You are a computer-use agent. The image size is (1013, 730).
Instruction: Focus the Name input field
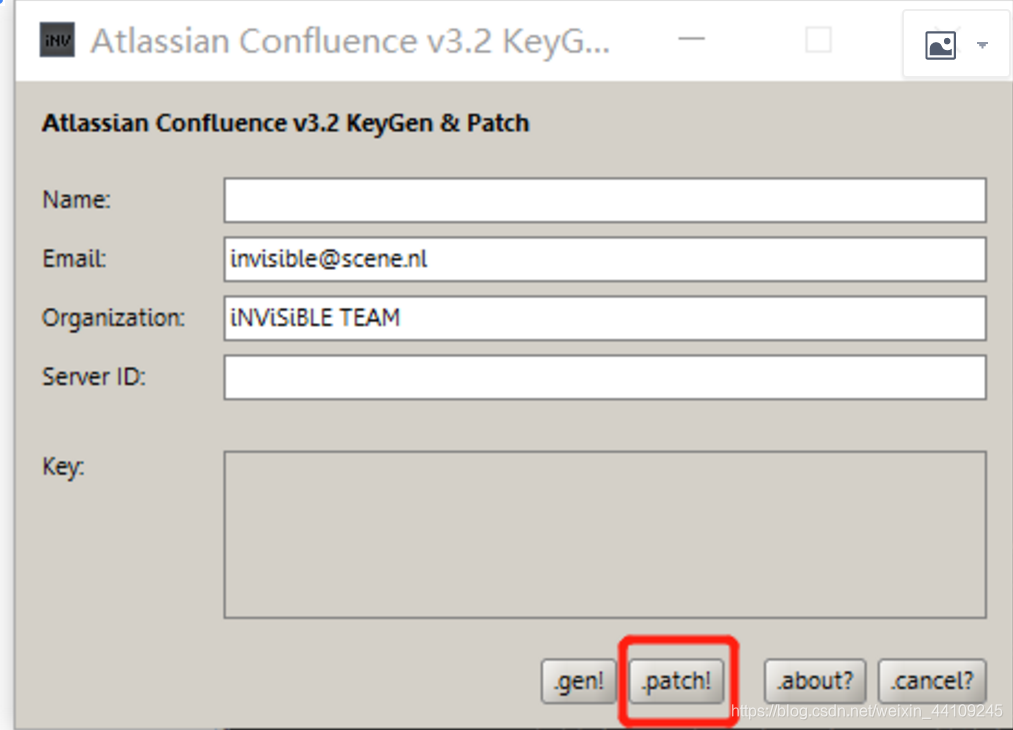[605, 200]
